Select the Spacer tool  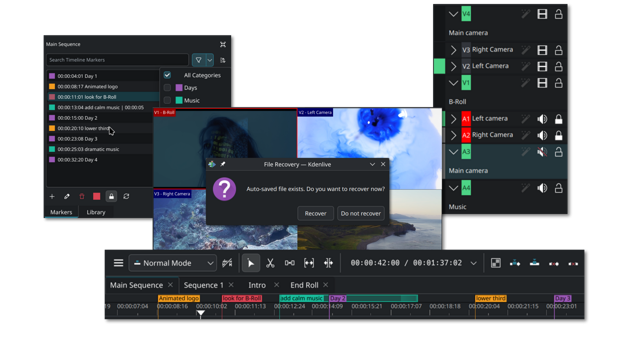coord(290,263)
